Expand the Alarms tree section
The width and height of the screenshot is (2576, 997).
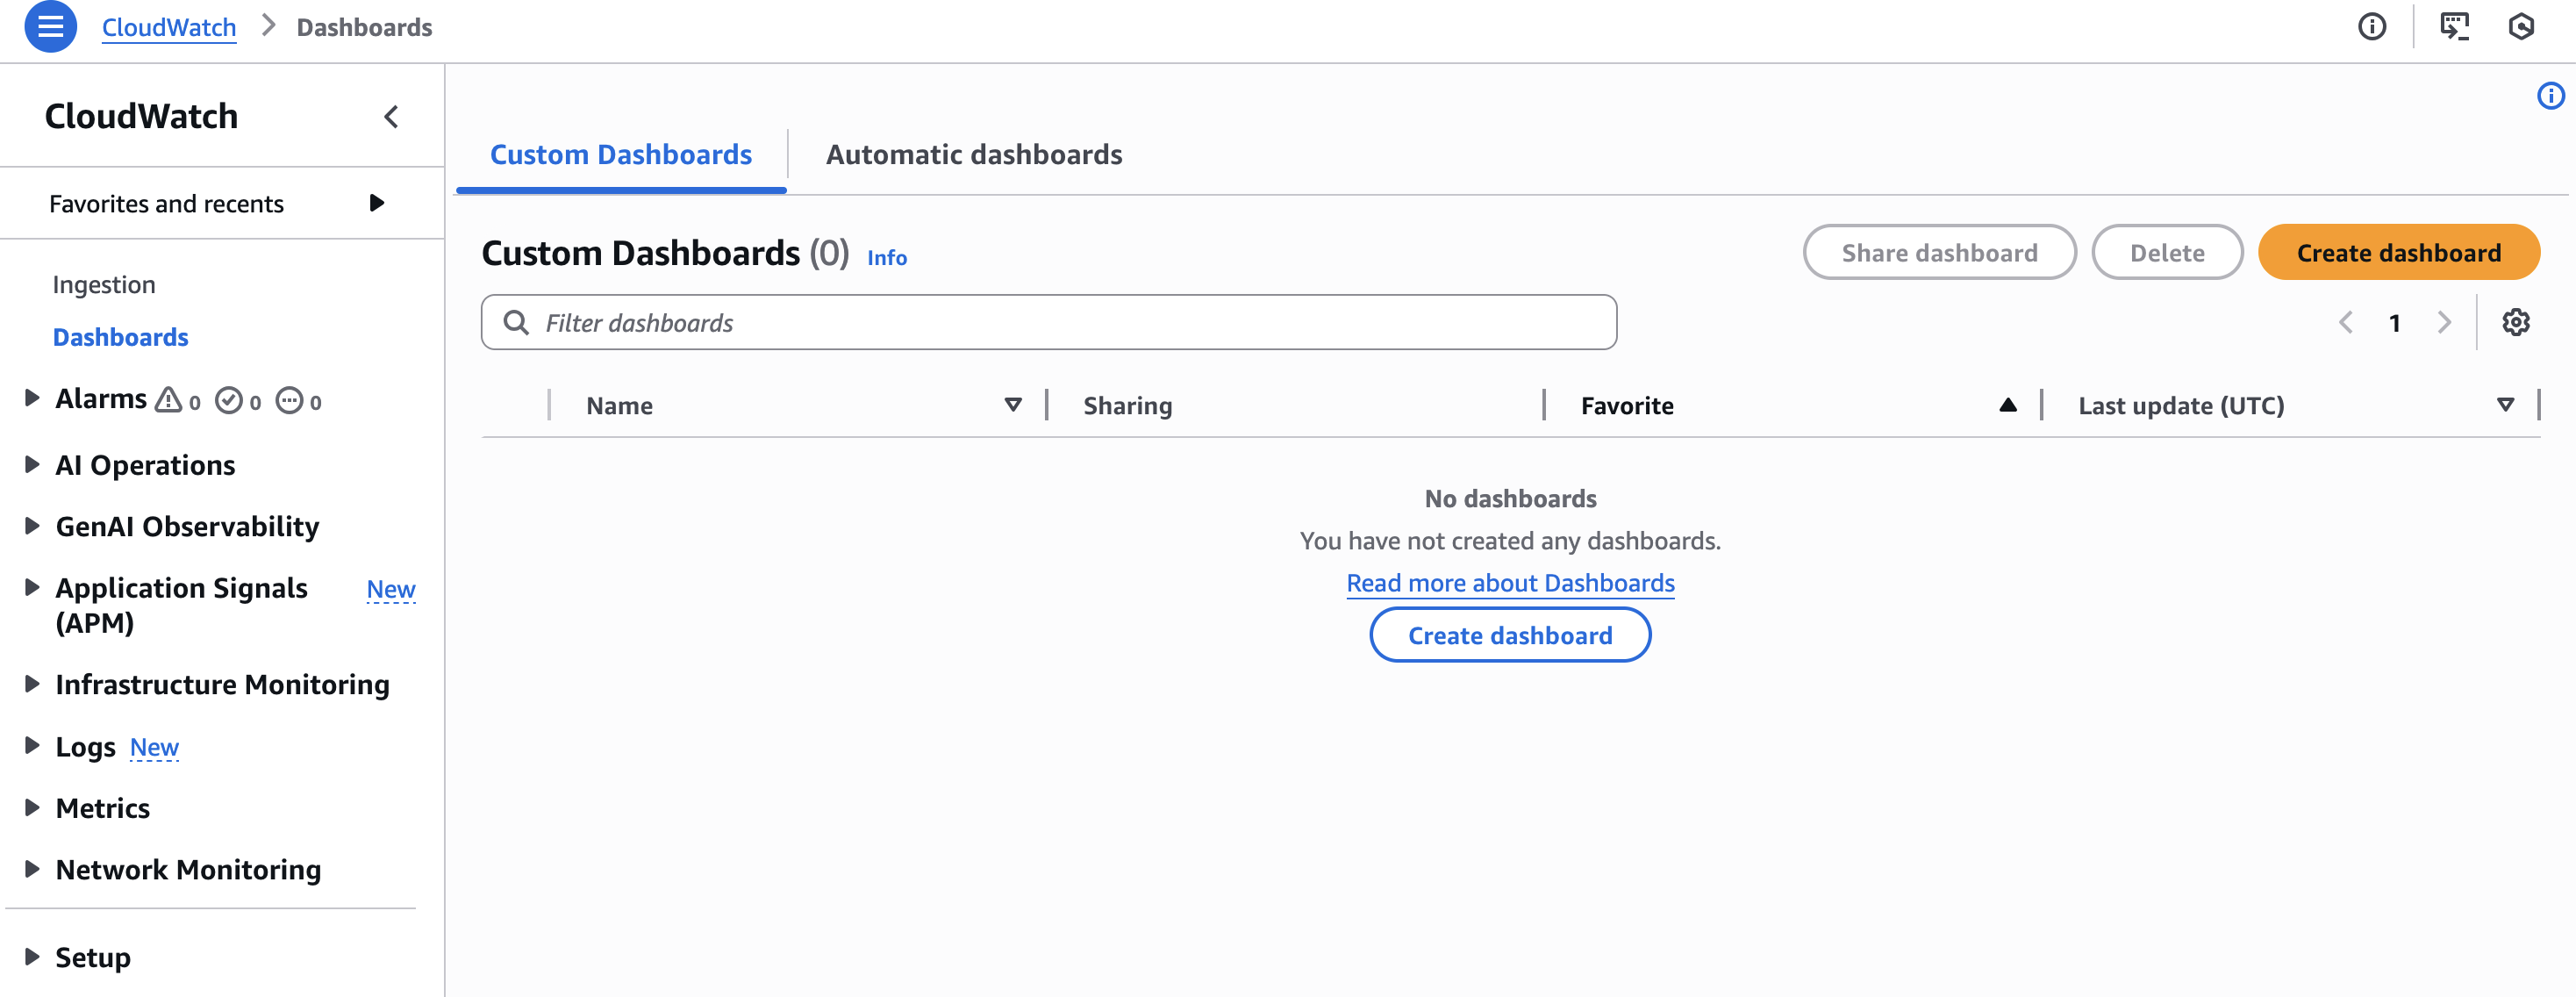click(32, 398)
